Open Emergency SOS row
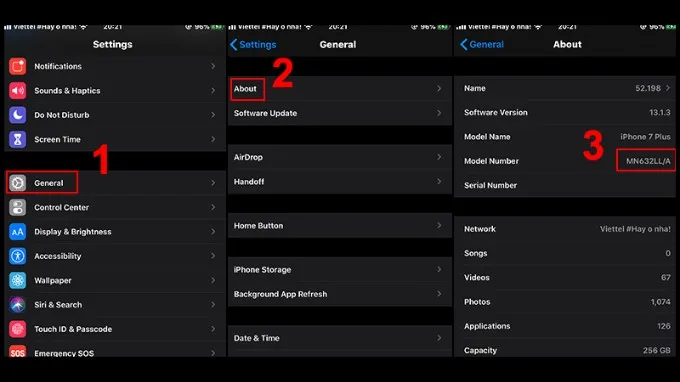The height and width of the screenshot is (382, 680). 115,349
